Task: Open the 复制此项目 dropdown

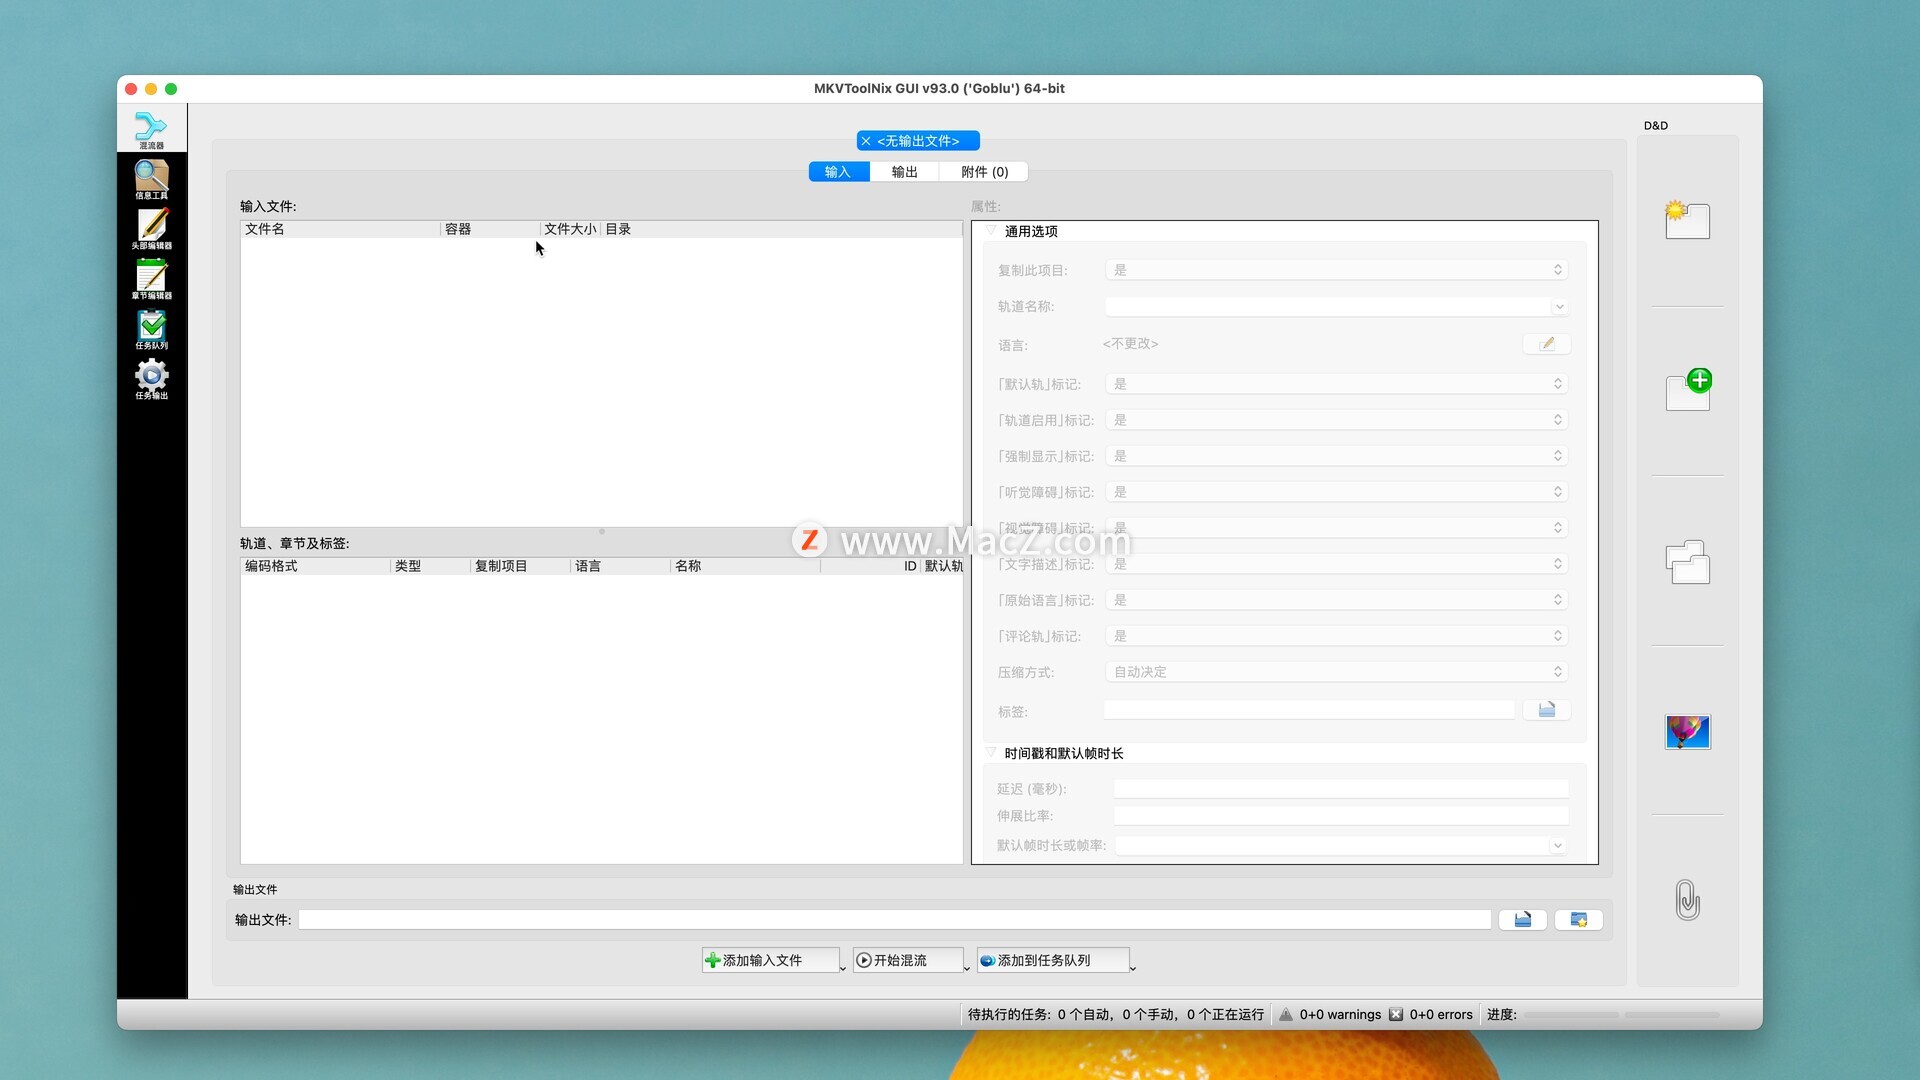Action: [x=1336, y=270]
